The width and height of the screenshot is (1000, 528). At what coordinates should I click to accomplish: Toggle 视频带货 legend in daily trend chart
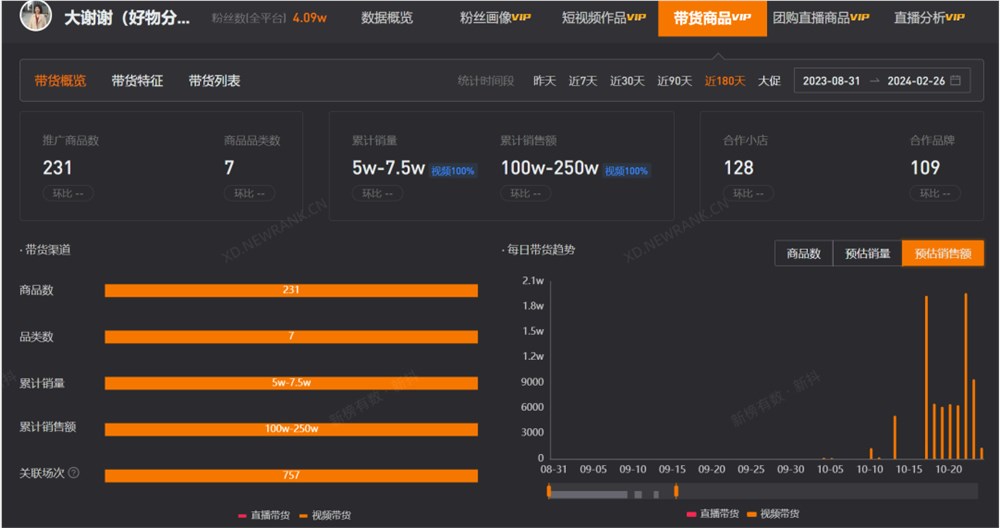pos(773,514)
